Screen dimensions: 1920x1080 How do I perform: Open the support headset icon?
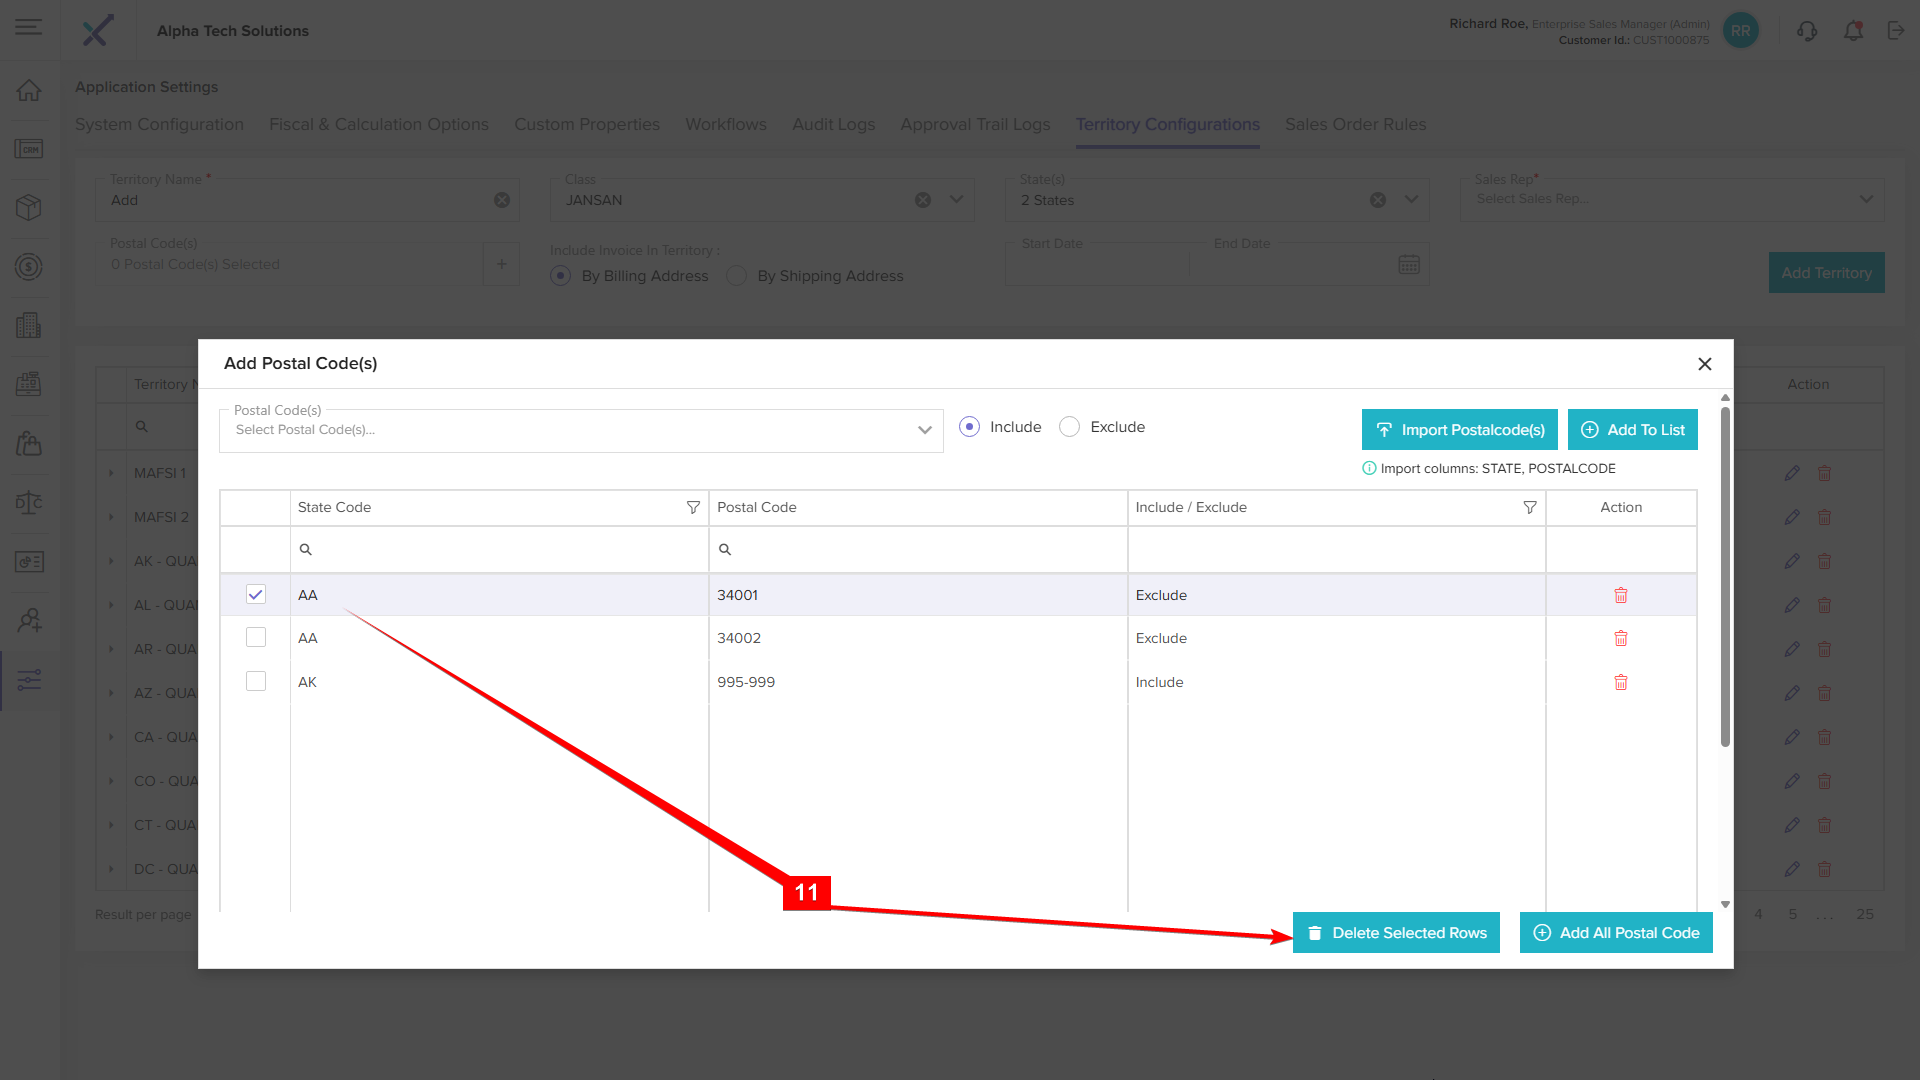pyautogui.click(x=1806, y=31)
